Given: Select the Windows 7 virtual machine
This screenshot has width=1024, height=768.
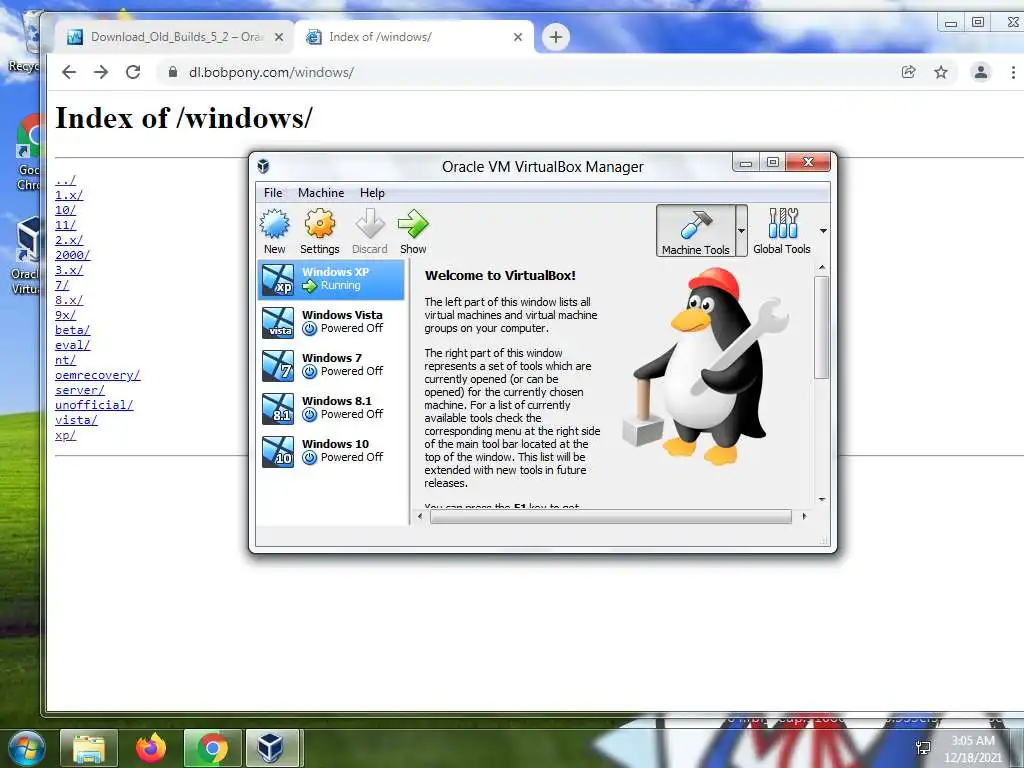Looking at the screenshot, I should [x=332, y=365].
